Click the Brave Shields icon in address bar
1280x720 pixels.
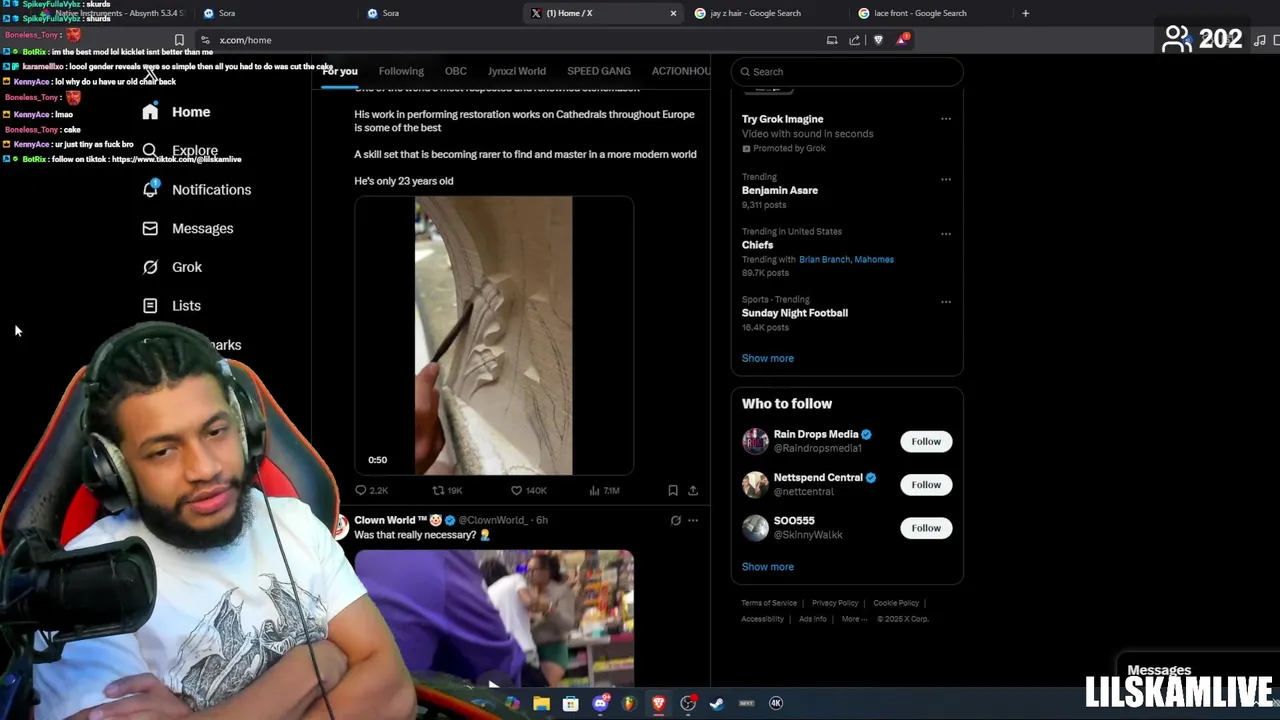click(878, 40)
